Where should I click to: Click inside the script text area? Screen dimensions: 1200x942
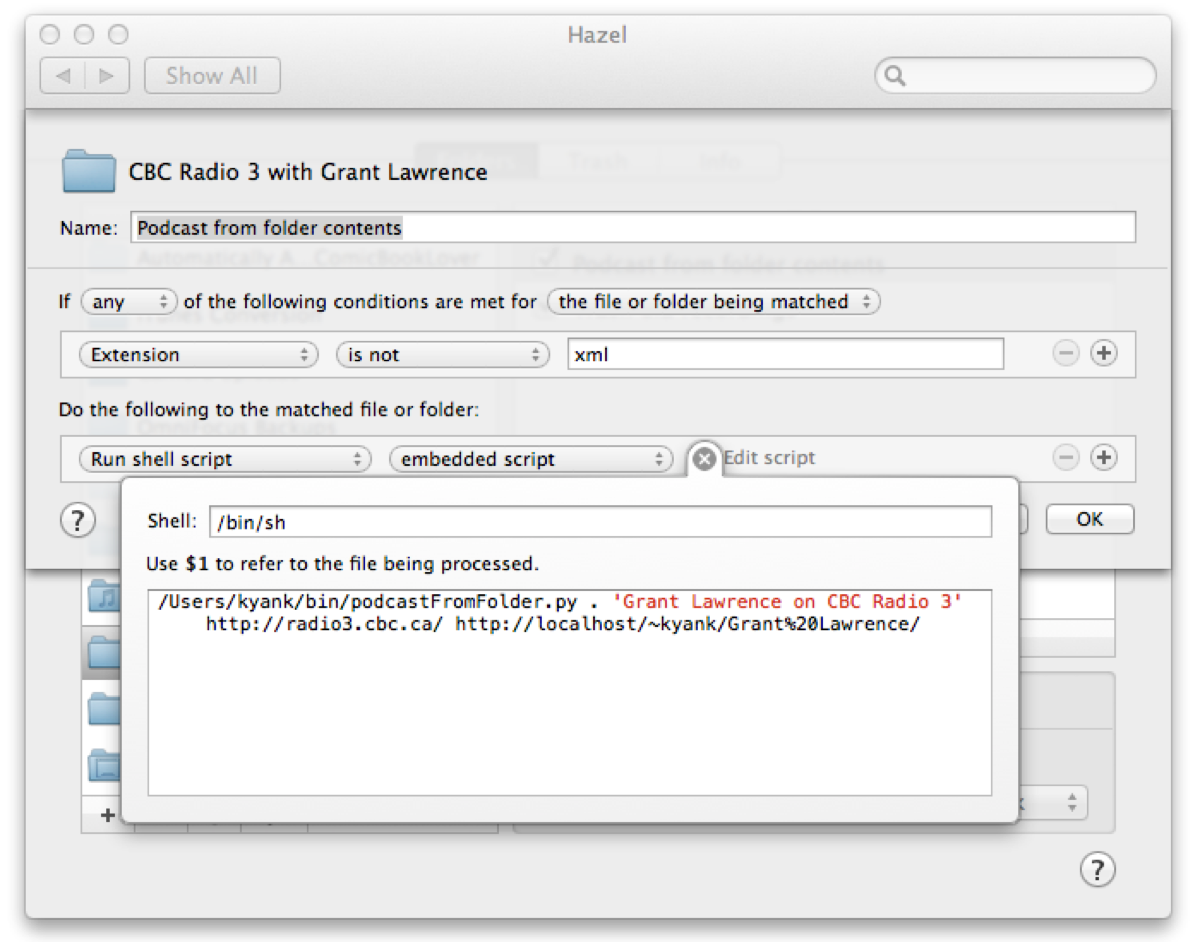click(x=570, y=692)
